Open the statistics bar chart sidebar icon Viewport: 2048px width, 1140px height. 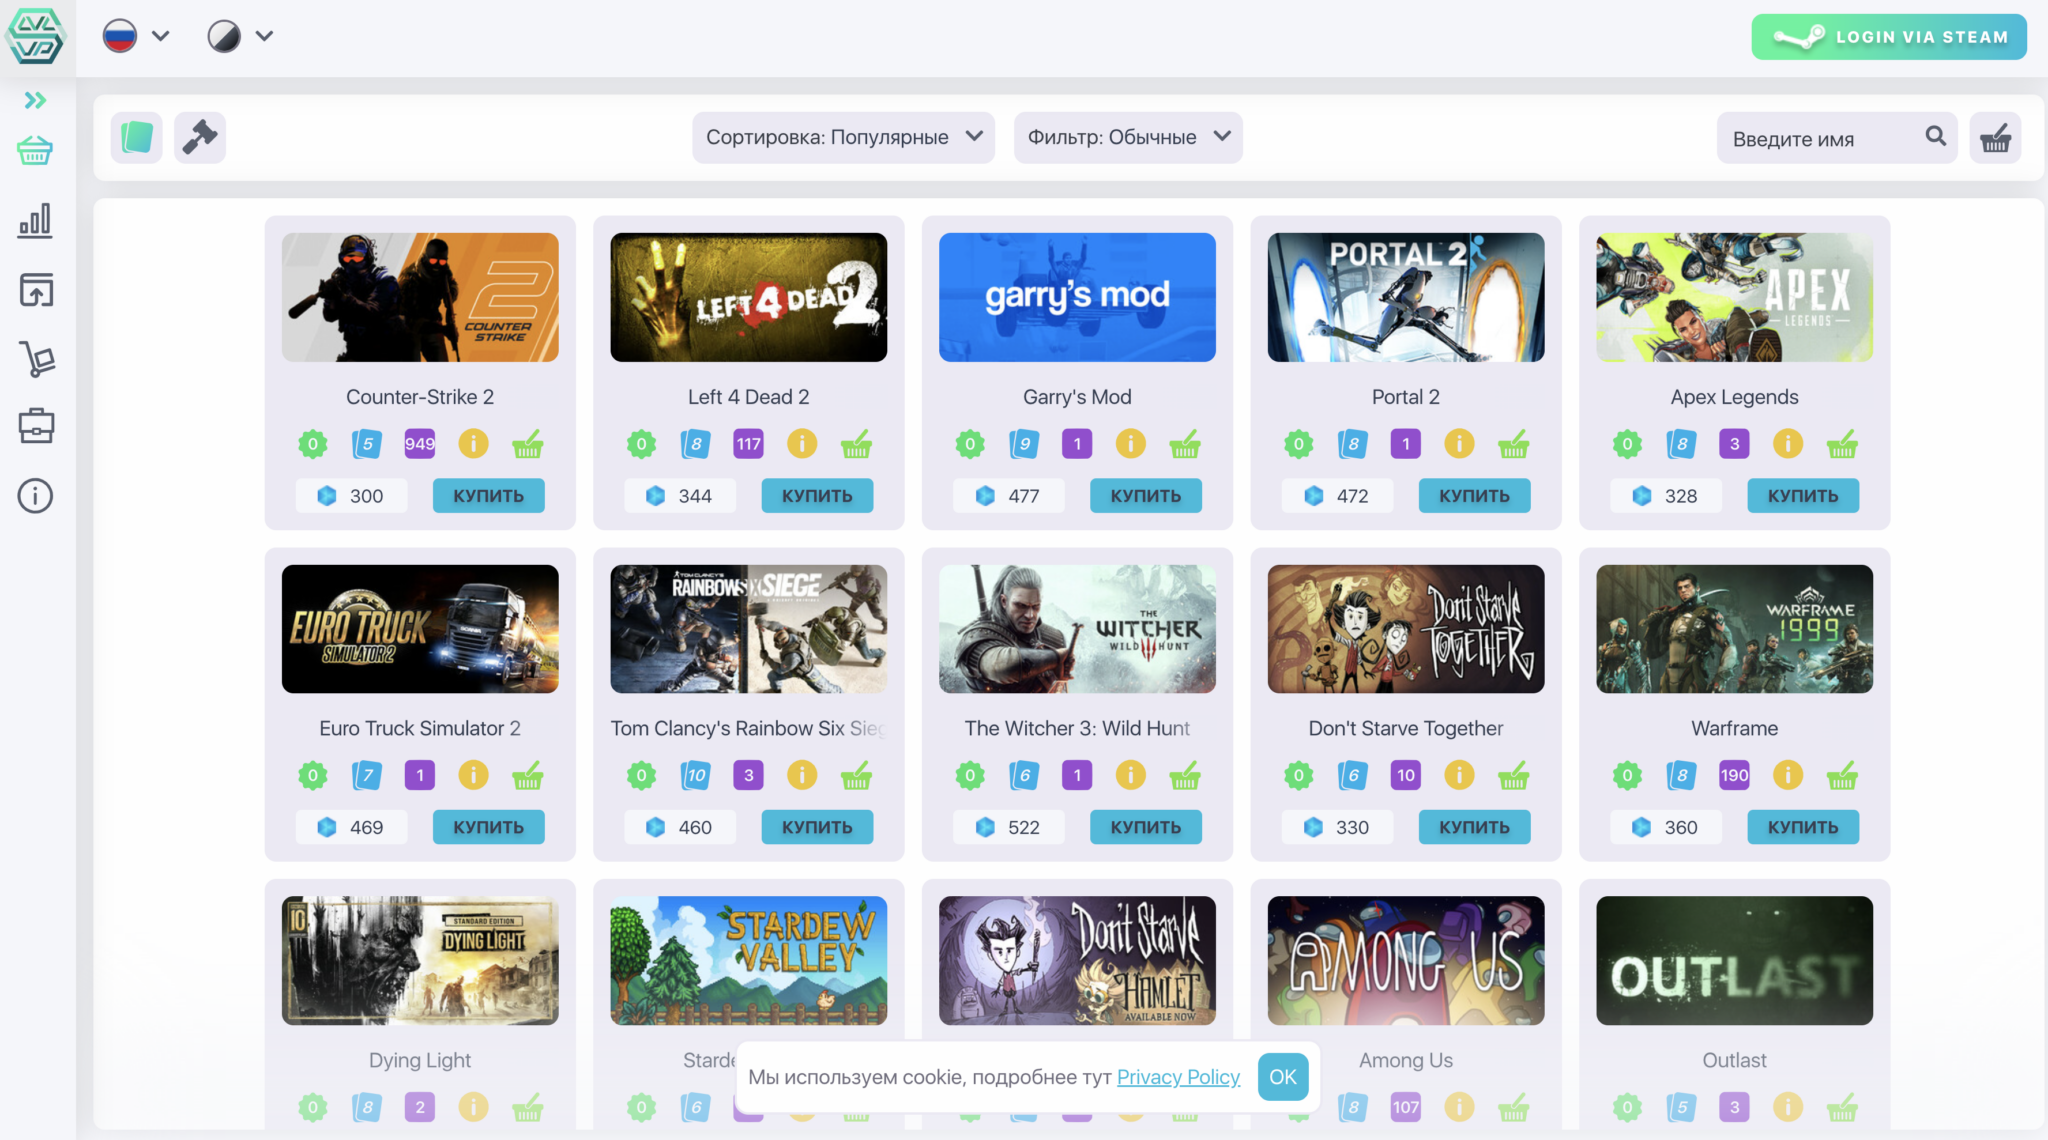36,221
